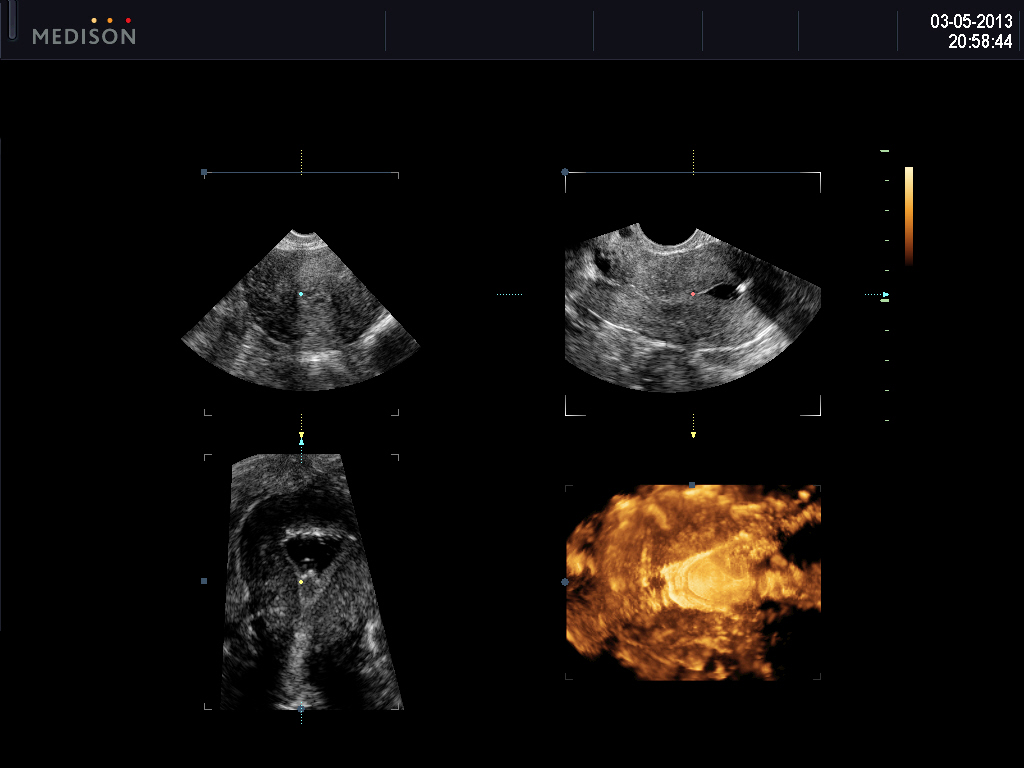
Task: Select the top-right sagittal ultrasound plane
Action: click(692, 308)
